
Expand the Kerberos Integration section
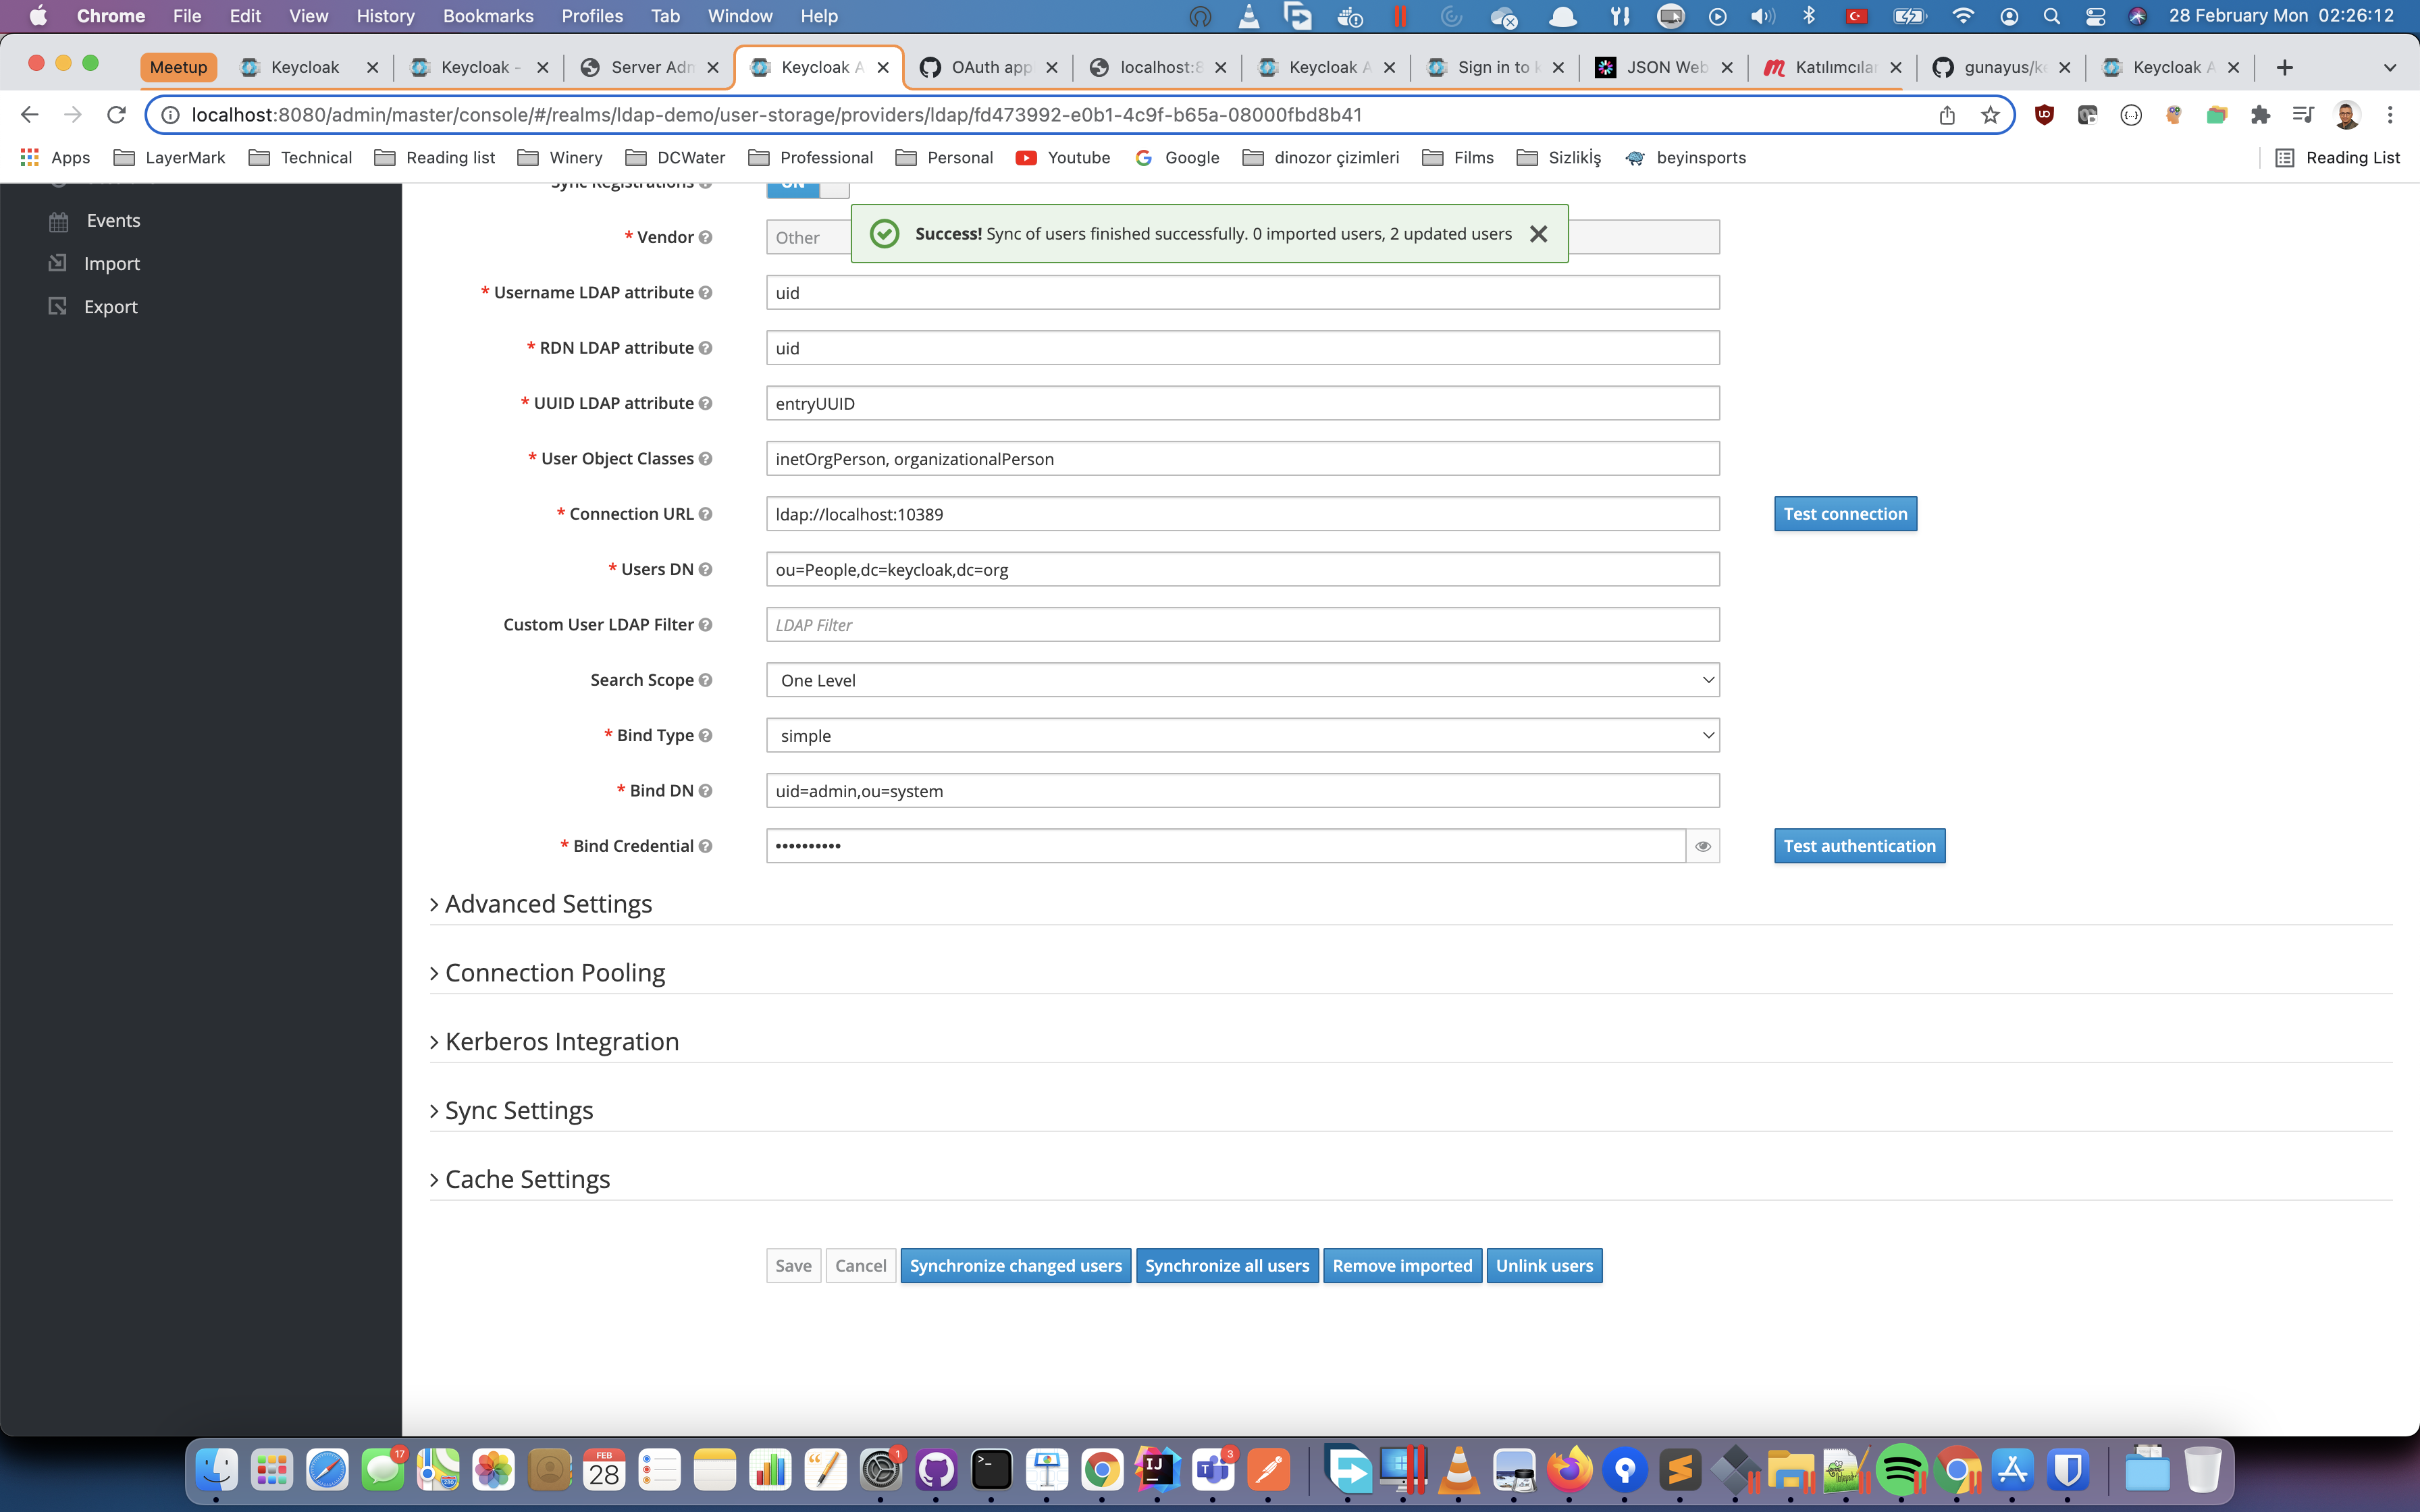pos(561,1041)
